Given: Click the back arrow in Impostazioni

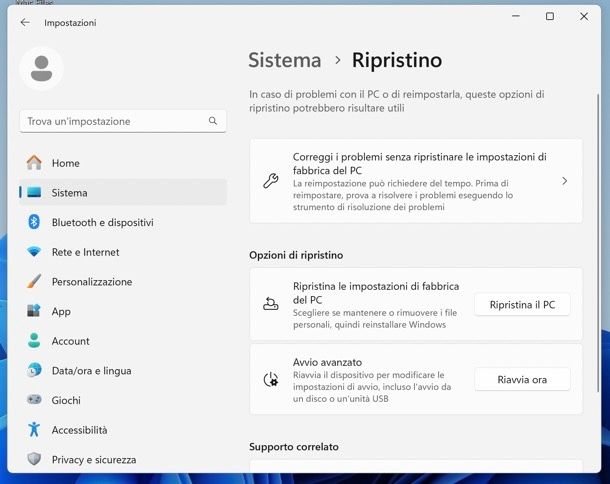Looking at the screenshot, I should coord(25,23).
